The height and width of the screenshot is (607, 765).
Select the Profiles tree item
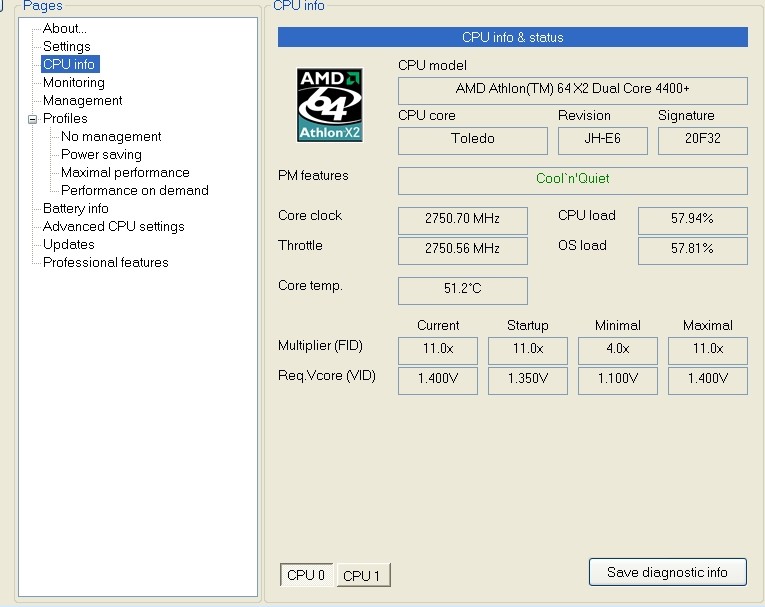click(65, 119)
